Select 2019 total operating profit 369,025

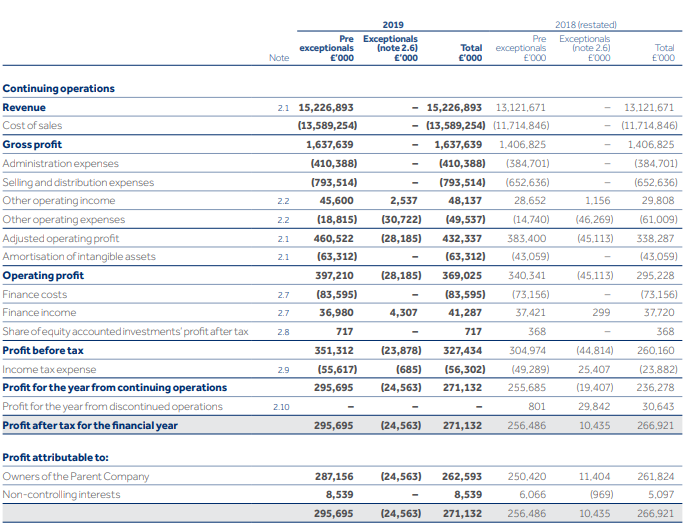point(462,276)
